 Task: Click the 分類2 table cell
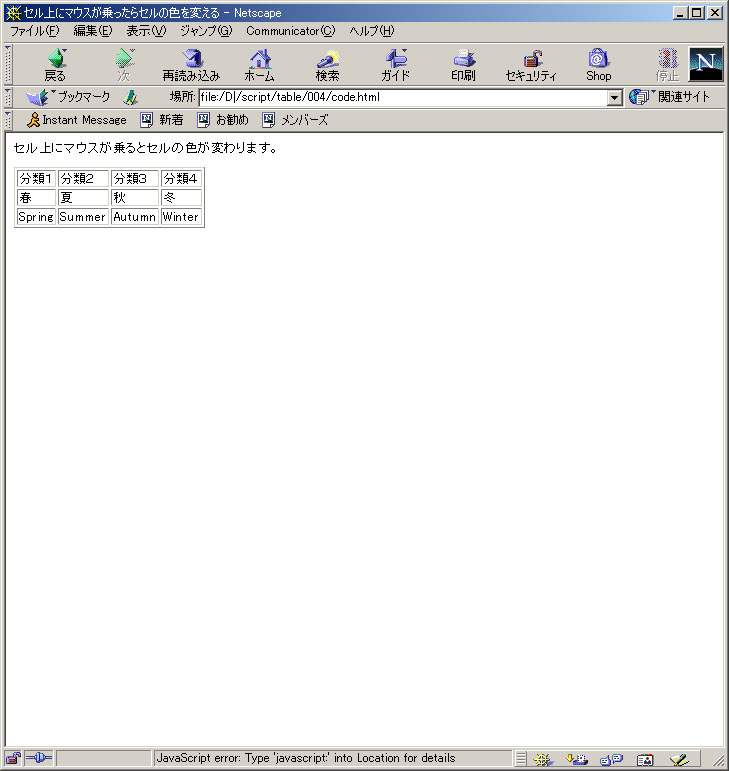(x=83, y=178)
